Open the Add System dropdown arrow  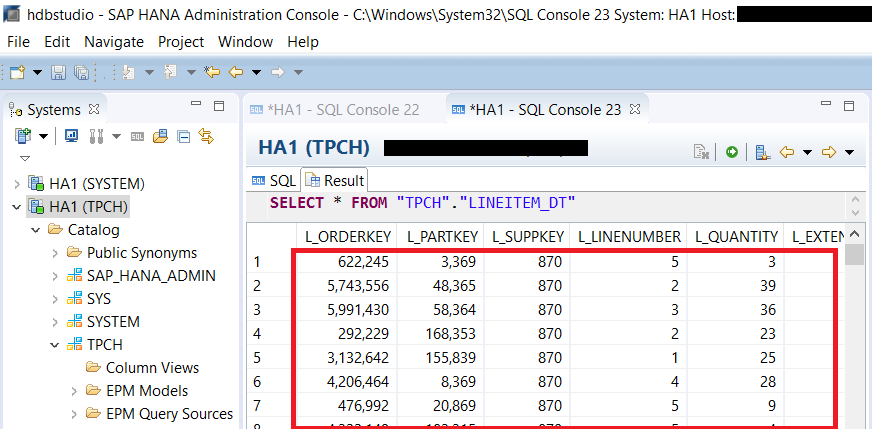click(43, 136)
